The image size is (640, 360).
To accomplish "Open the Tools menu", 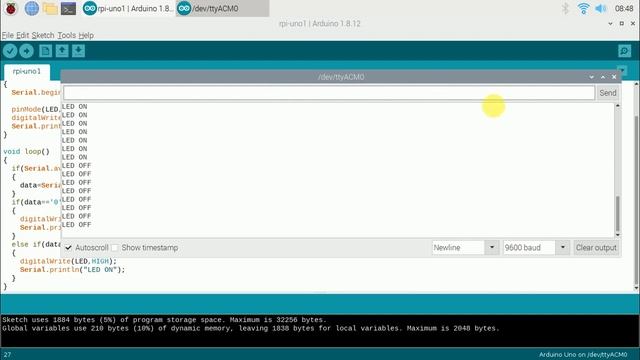I will pyautogui.click(x=66, y=36).
